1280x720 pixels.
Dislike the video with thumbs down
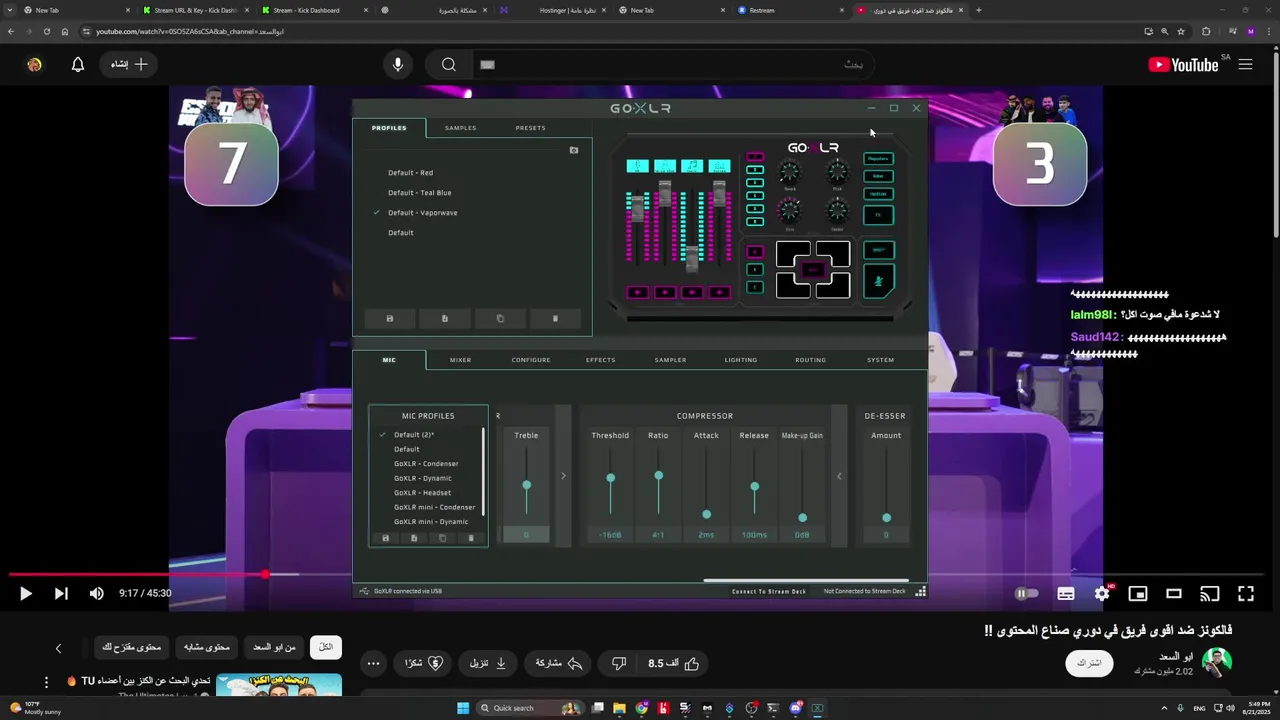click(619, 663)
